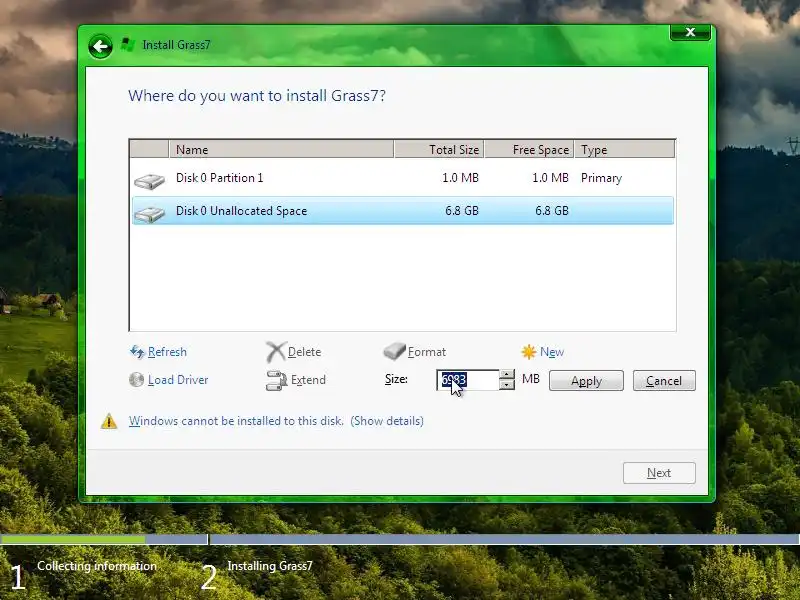Click the Grass7 flag logo in title bar
This screenshot has height=600, width=800.
(x=128, y=45)
